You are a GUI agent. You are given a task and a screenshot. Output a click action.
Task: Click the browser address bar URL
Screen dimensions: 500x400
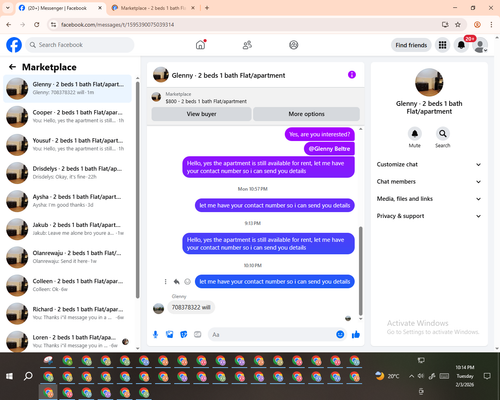[x=117, y=25]
